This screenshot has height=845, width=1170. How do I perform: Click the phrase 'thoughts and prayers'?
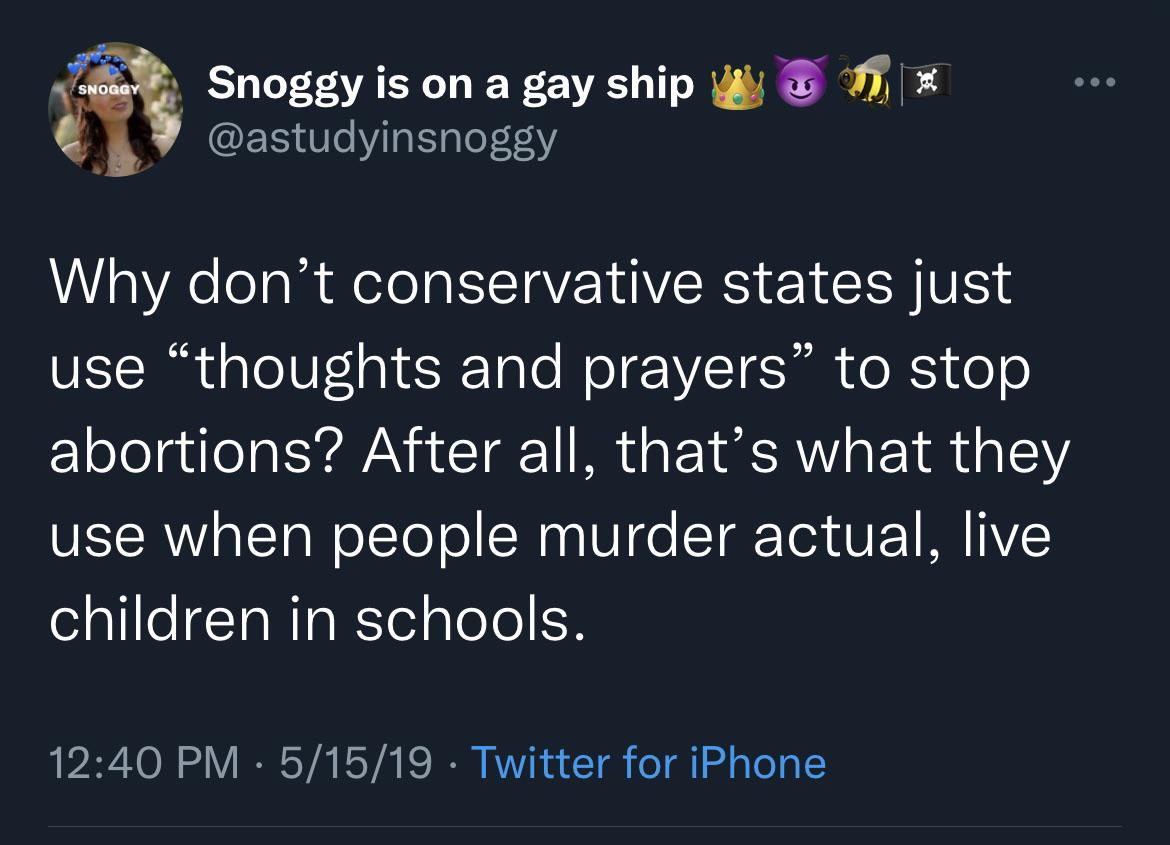491,368
